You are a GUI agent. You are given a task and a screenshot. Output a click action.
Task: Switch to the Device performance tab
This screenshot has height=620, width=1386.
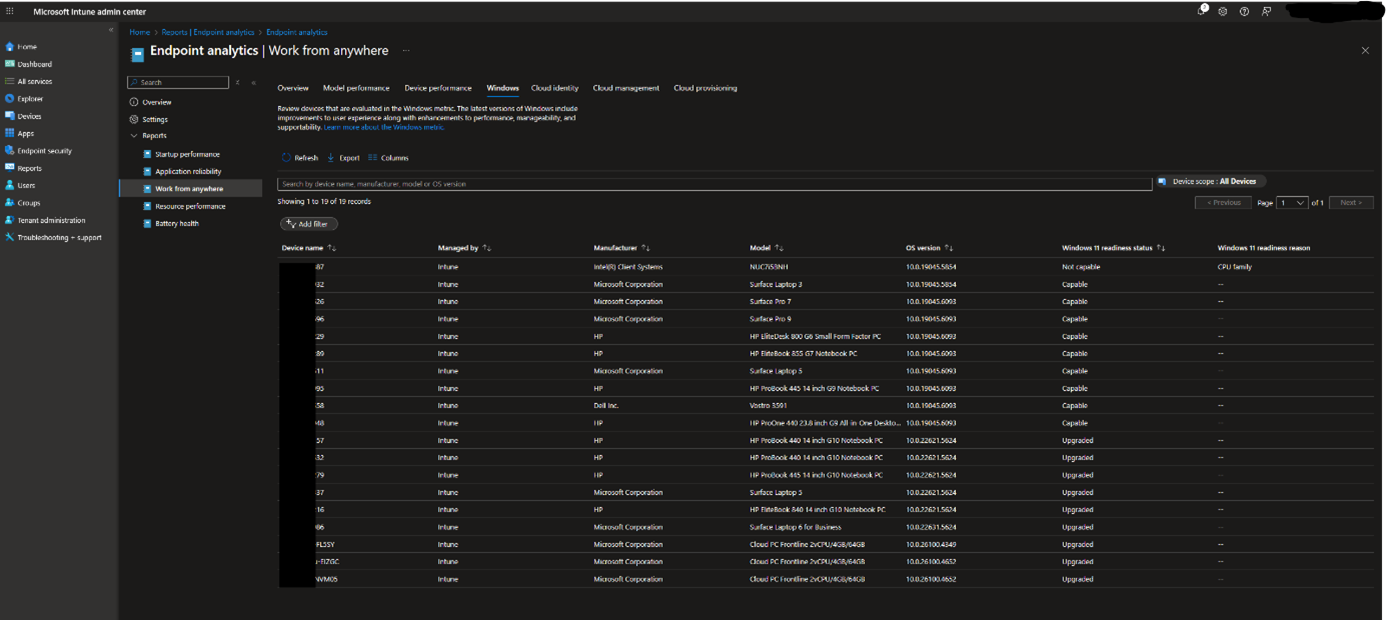point(438,88)
